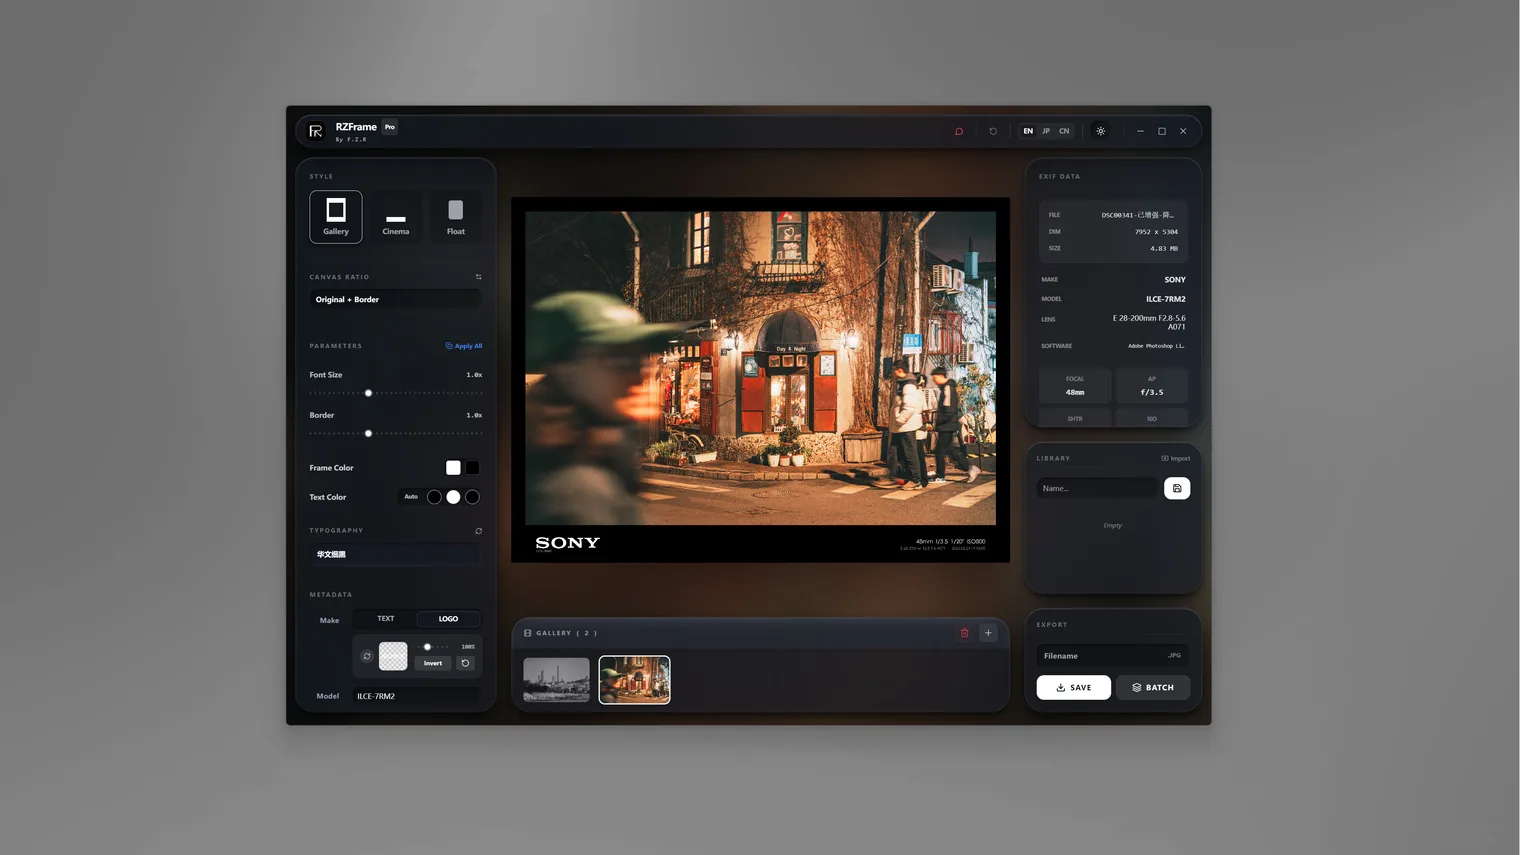Click the Typography refresh icon

pyautogui.click(x=478, y=531)
